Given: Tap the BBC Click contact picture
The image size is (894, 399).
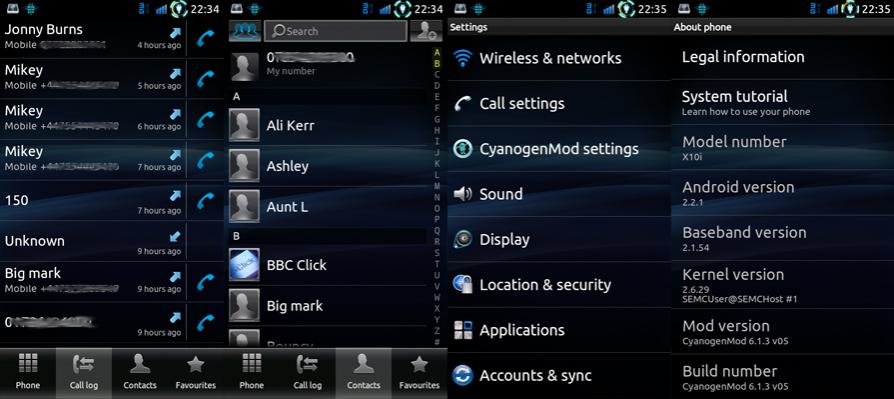Looking at the screenshot, I should tap(244, 264).
